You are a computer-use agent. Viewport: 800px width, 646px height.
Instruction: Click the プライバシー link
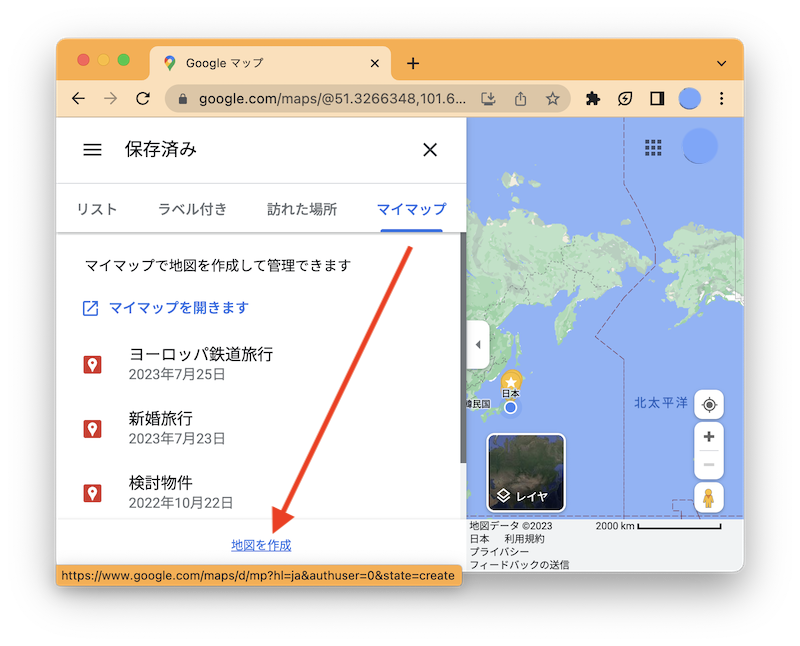[499, 552]
